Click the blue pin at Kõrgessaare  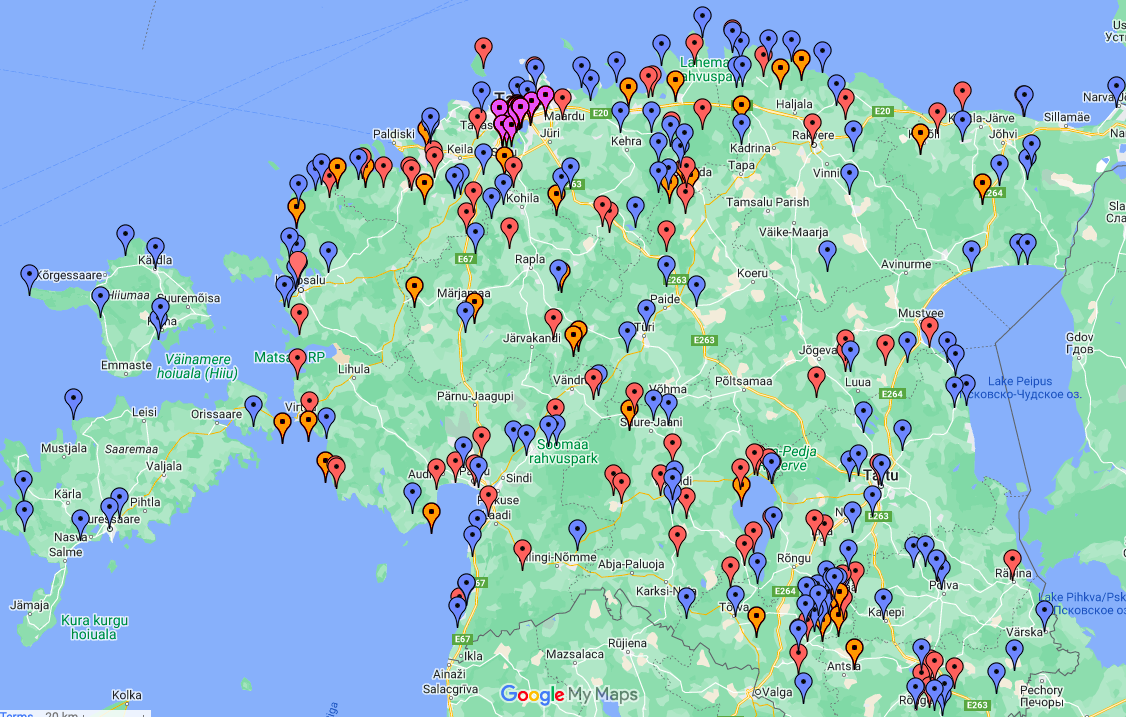[x=29, y=276]
